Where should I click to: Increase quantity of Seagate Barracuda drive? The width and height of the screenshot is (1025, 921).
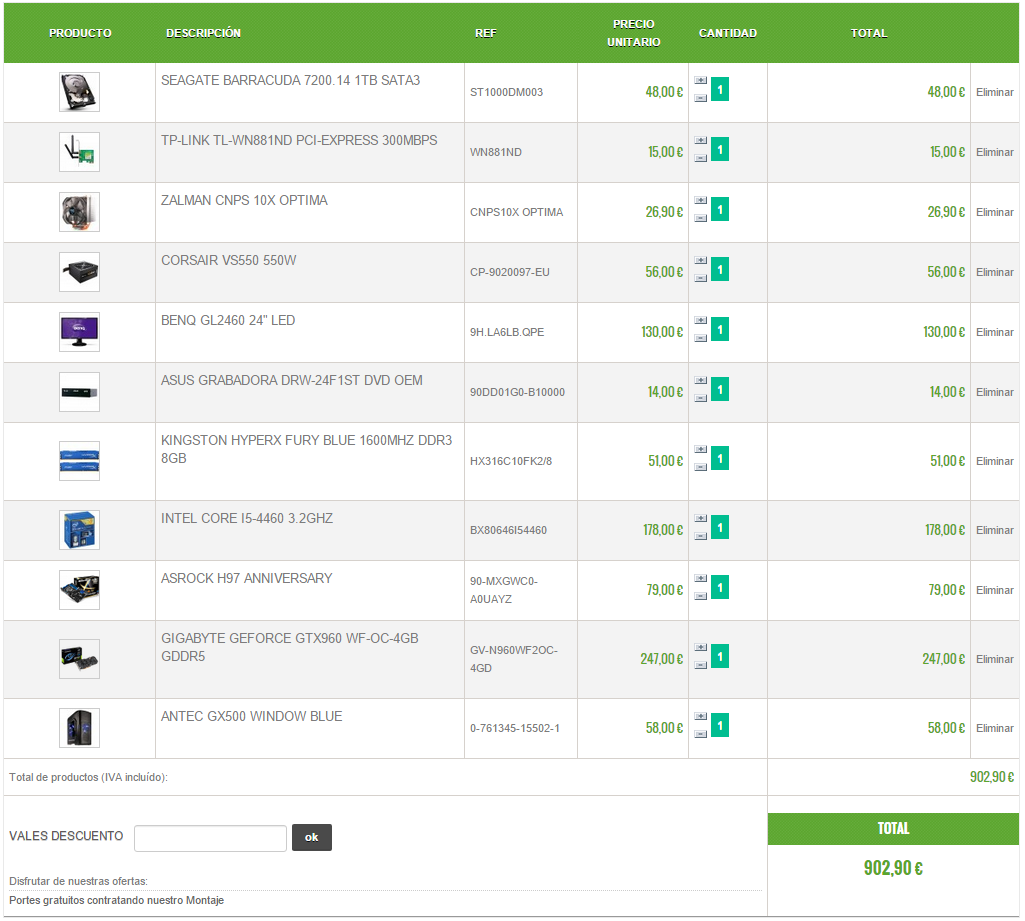click(x=700, y=80)
